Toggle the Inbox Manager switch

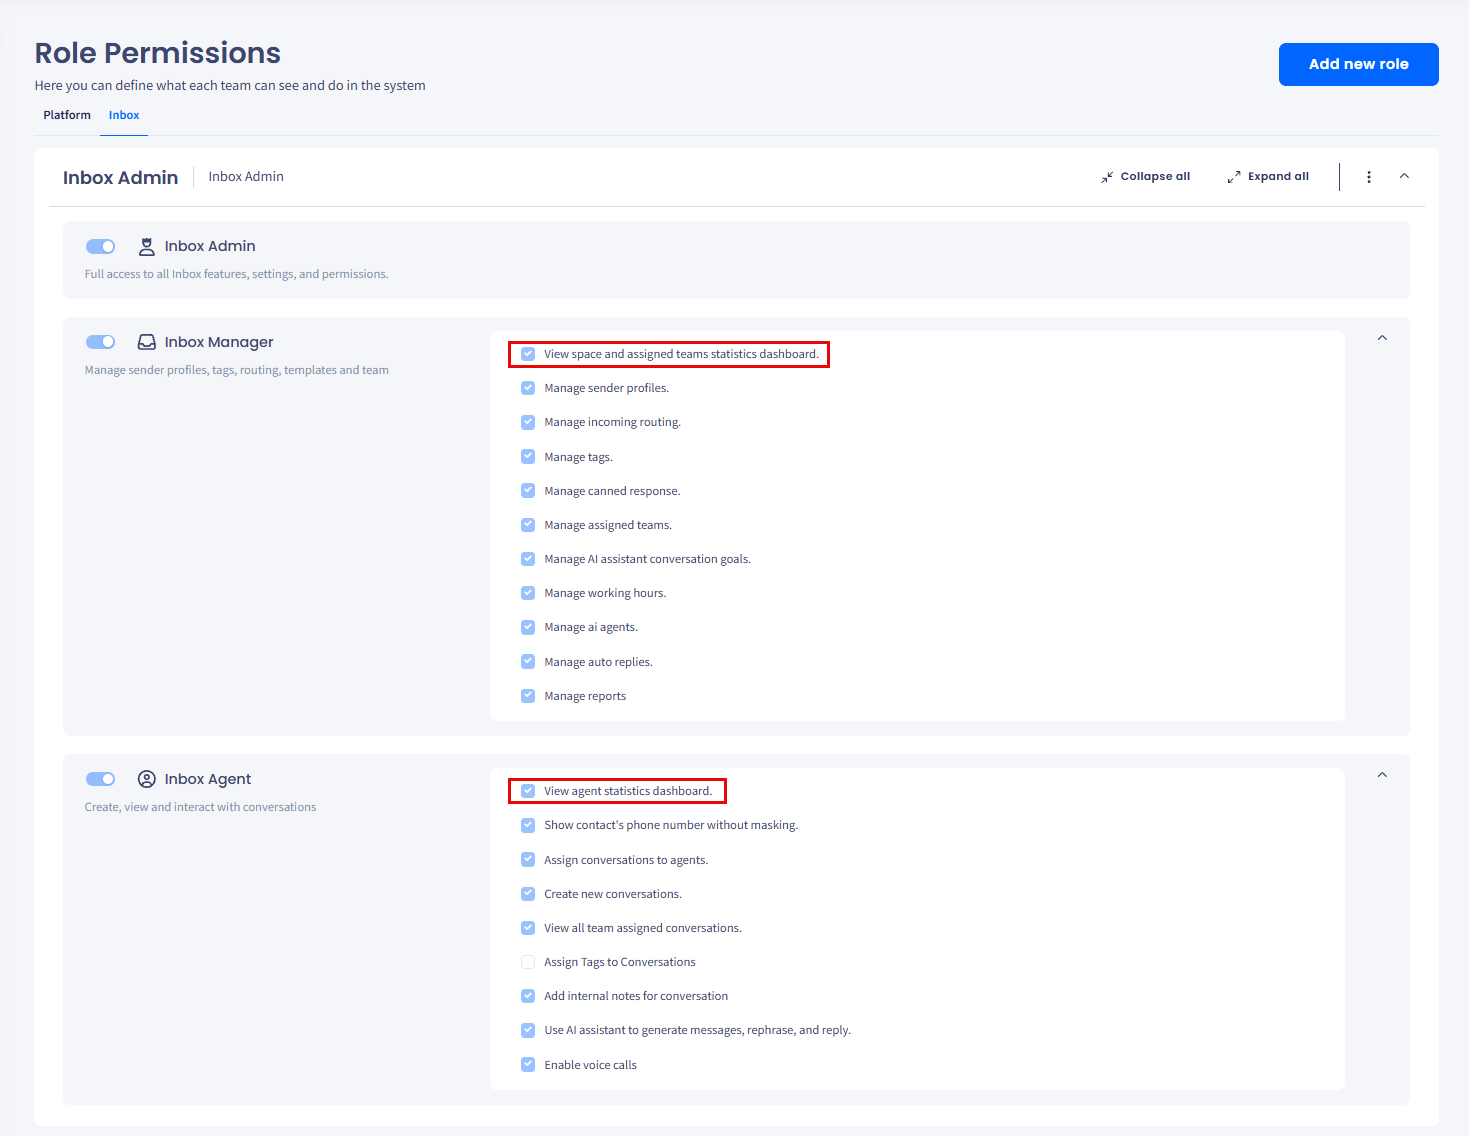click(x=100, y=342)
